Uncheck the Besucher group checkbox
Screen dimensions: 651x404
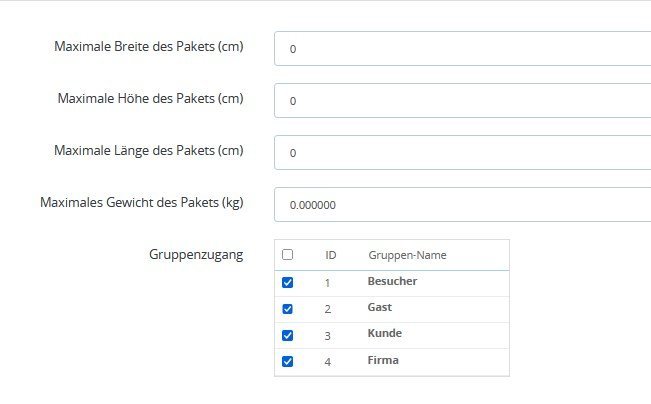[288, 282]
